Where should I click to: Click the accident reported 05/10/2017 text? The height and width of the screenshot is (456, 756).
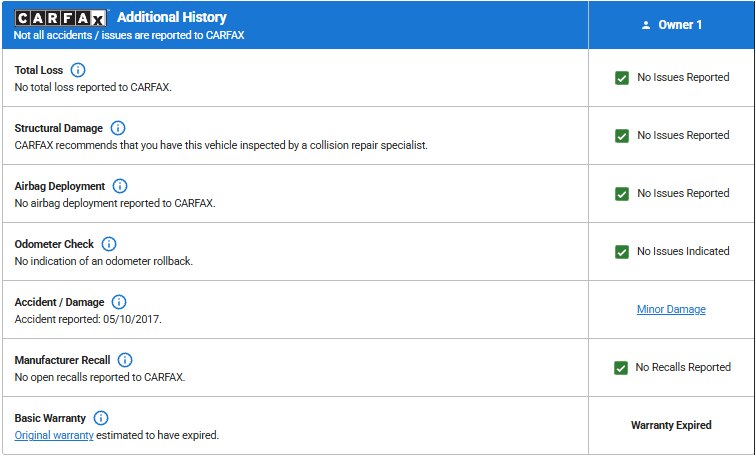[89, 320]
